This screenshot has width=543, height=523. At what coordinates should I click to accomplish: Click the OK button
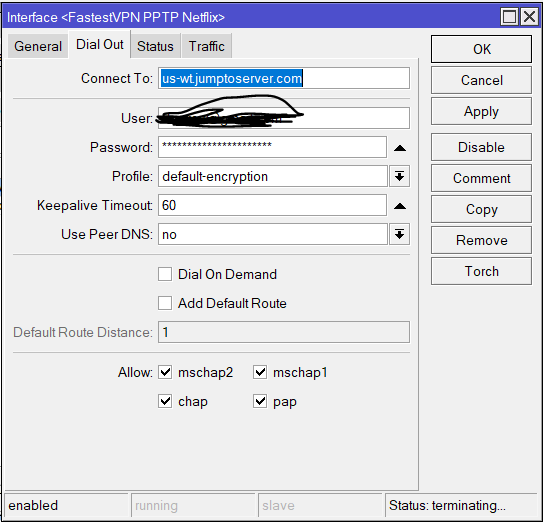tap(481, 49)
